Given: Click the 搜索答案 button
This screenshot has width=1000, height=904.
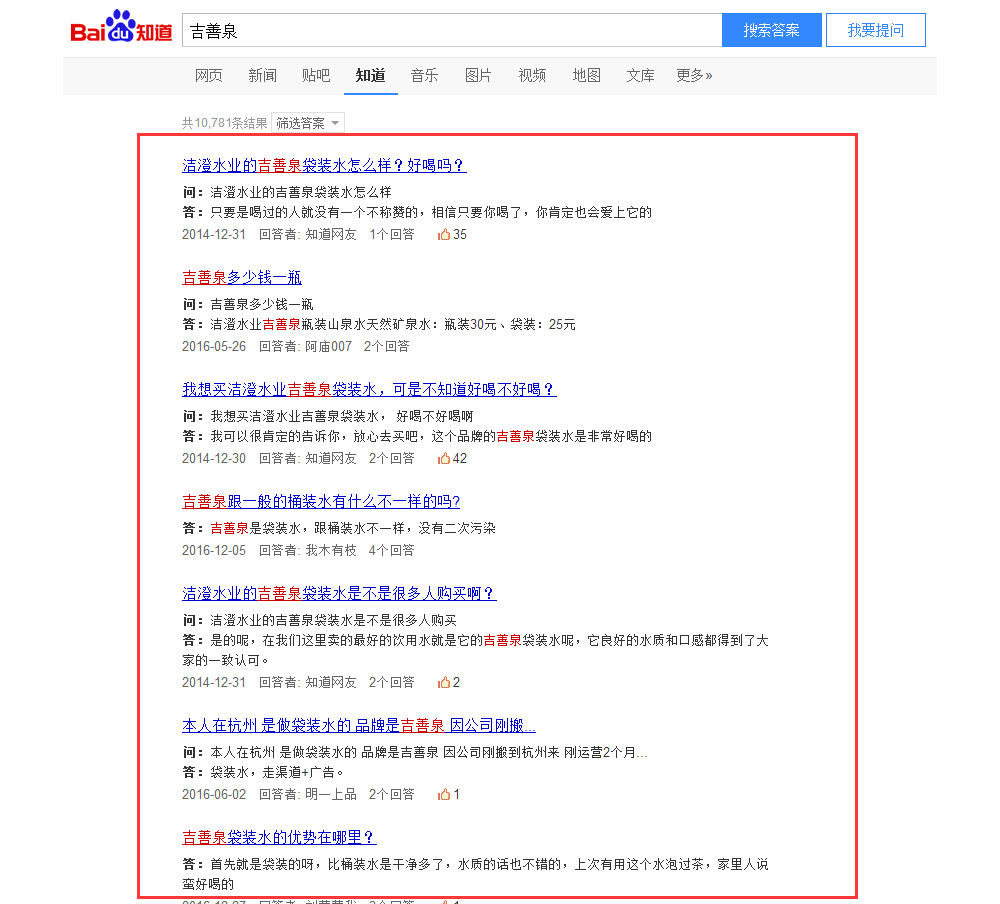Looking at the screenshot, I should [772, 30].
